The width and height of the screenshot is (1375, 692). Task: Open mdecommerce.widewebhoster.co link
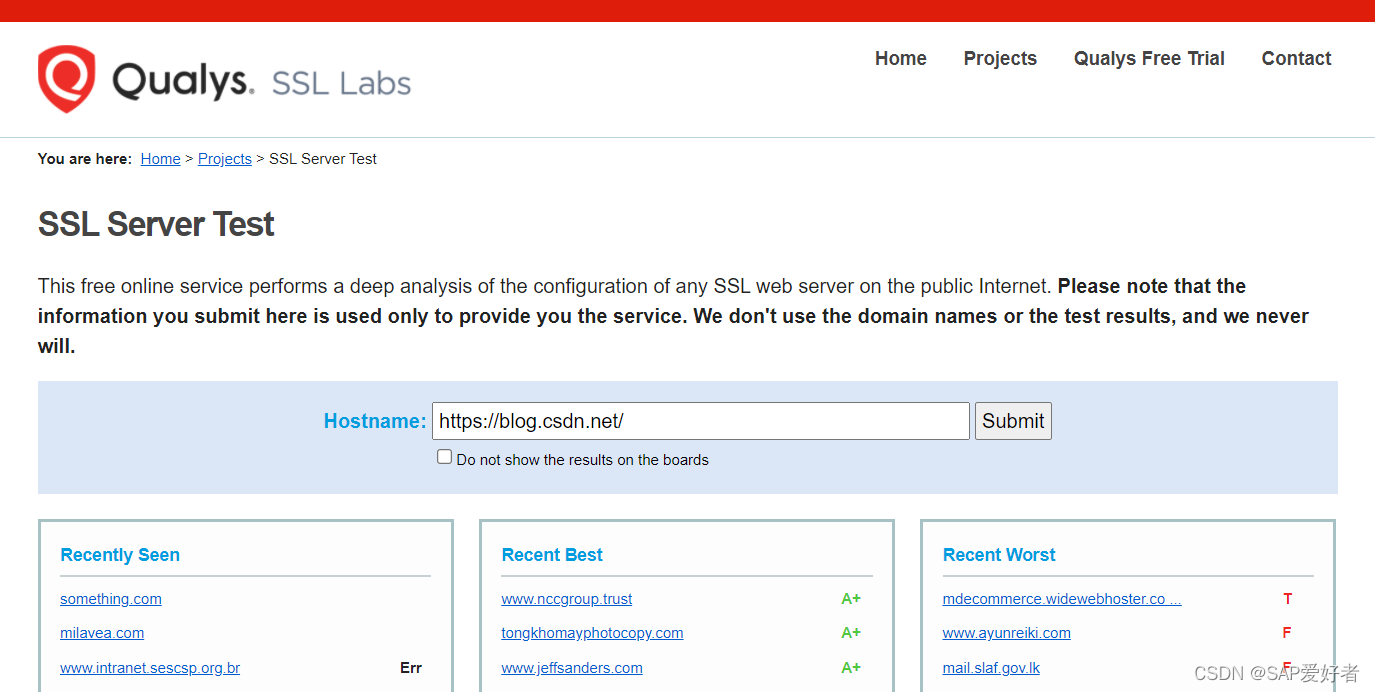point(1062,599)
